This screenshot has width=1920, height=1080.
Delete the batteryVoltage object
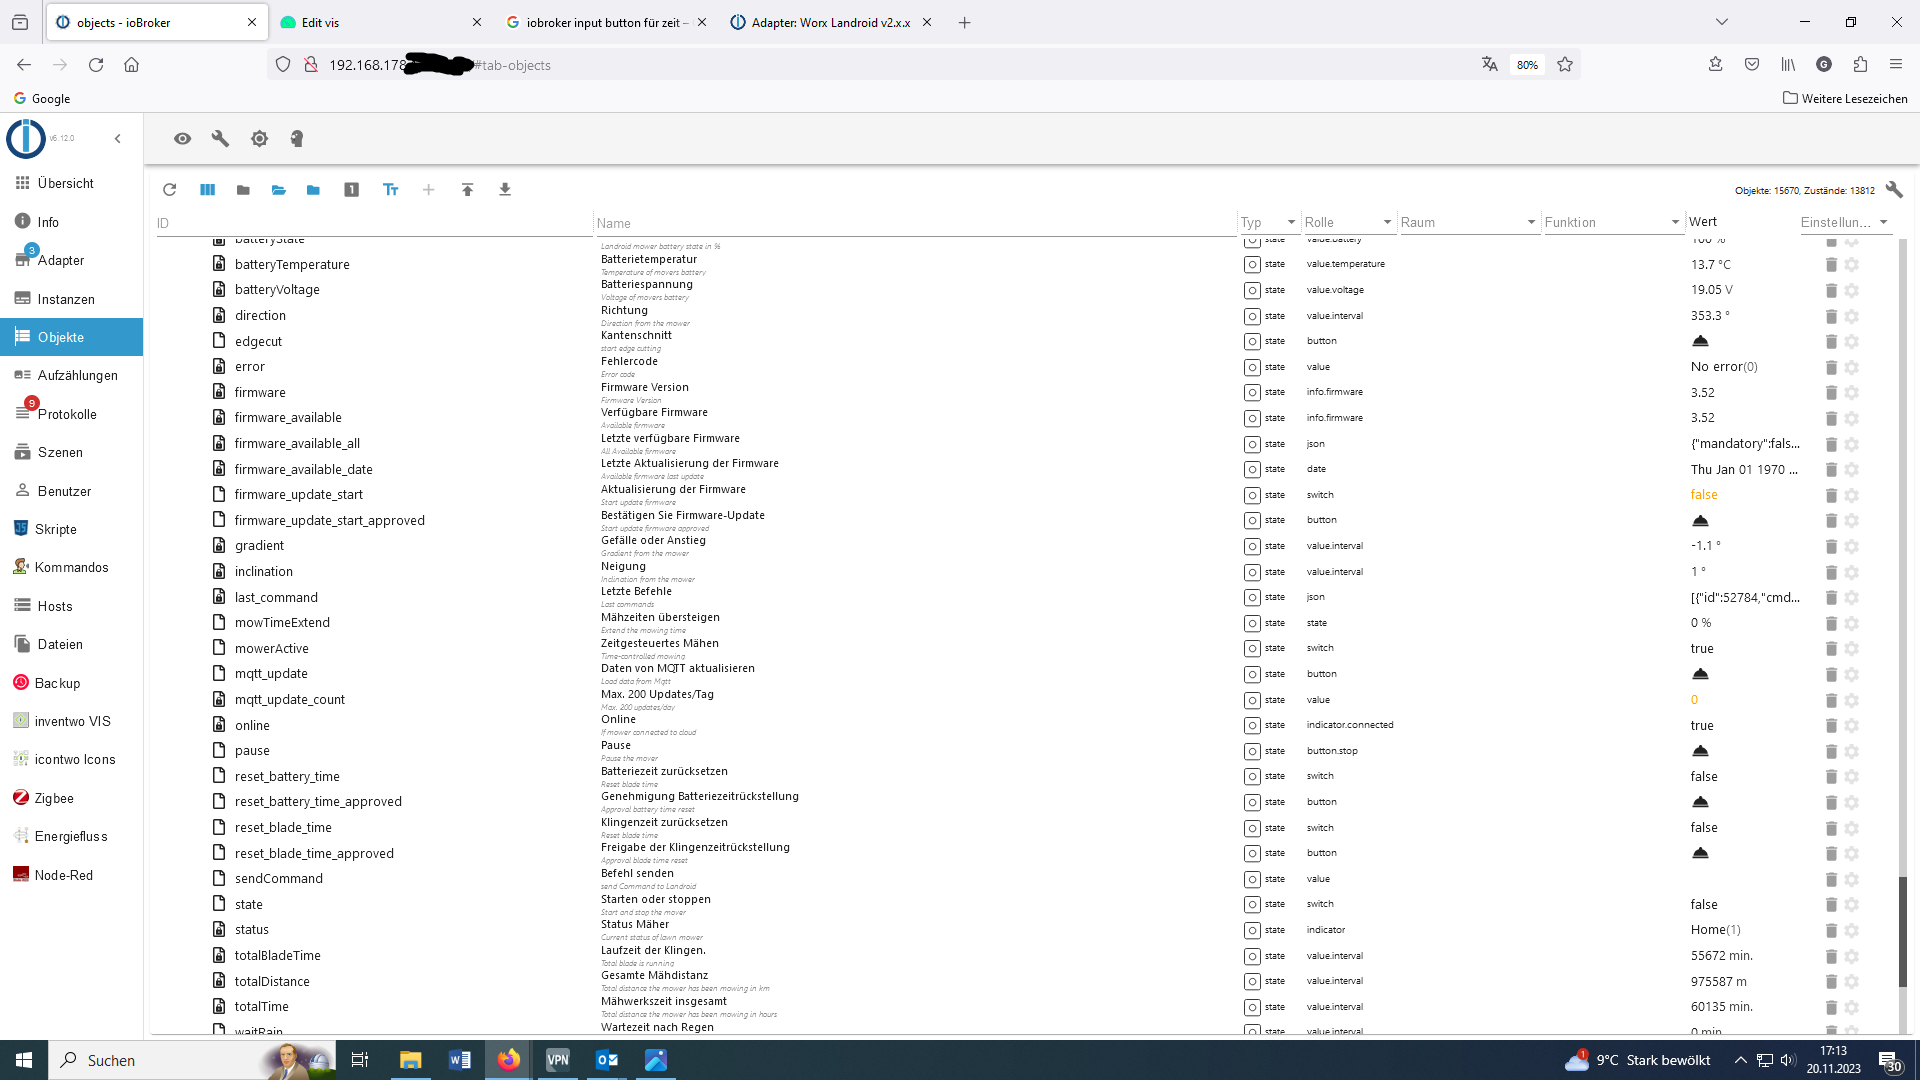tap(1831, 290)
